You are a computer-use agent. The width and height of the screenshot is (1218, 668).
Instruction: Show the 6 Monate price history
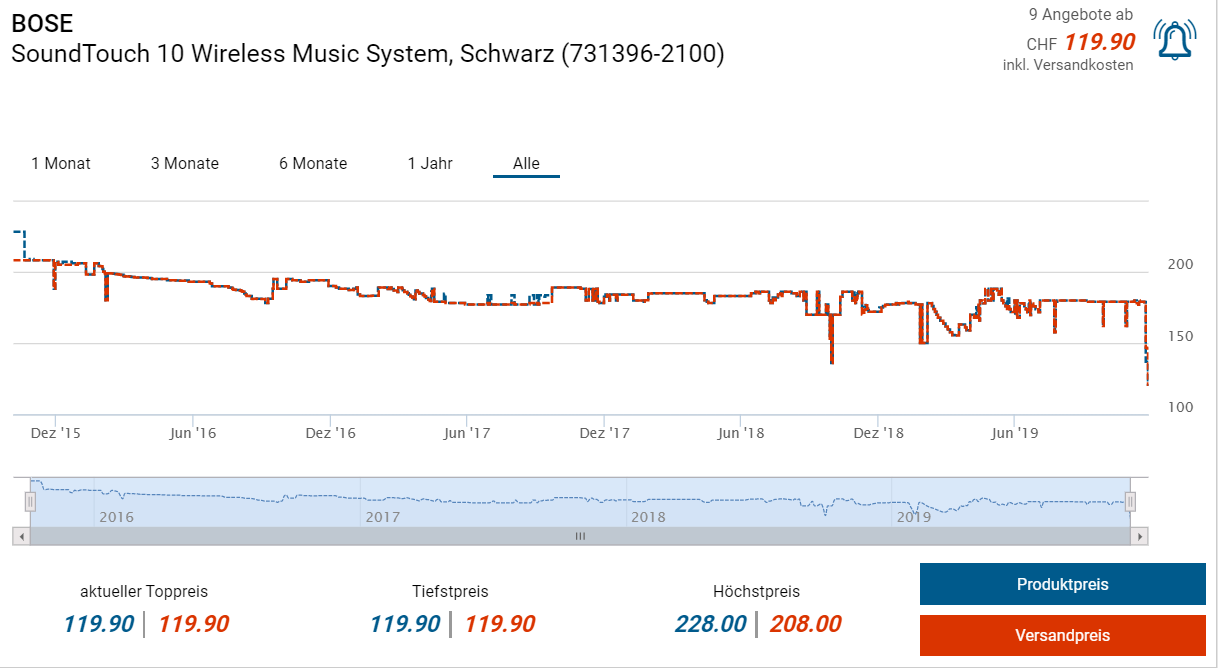[x=313, y=164]
